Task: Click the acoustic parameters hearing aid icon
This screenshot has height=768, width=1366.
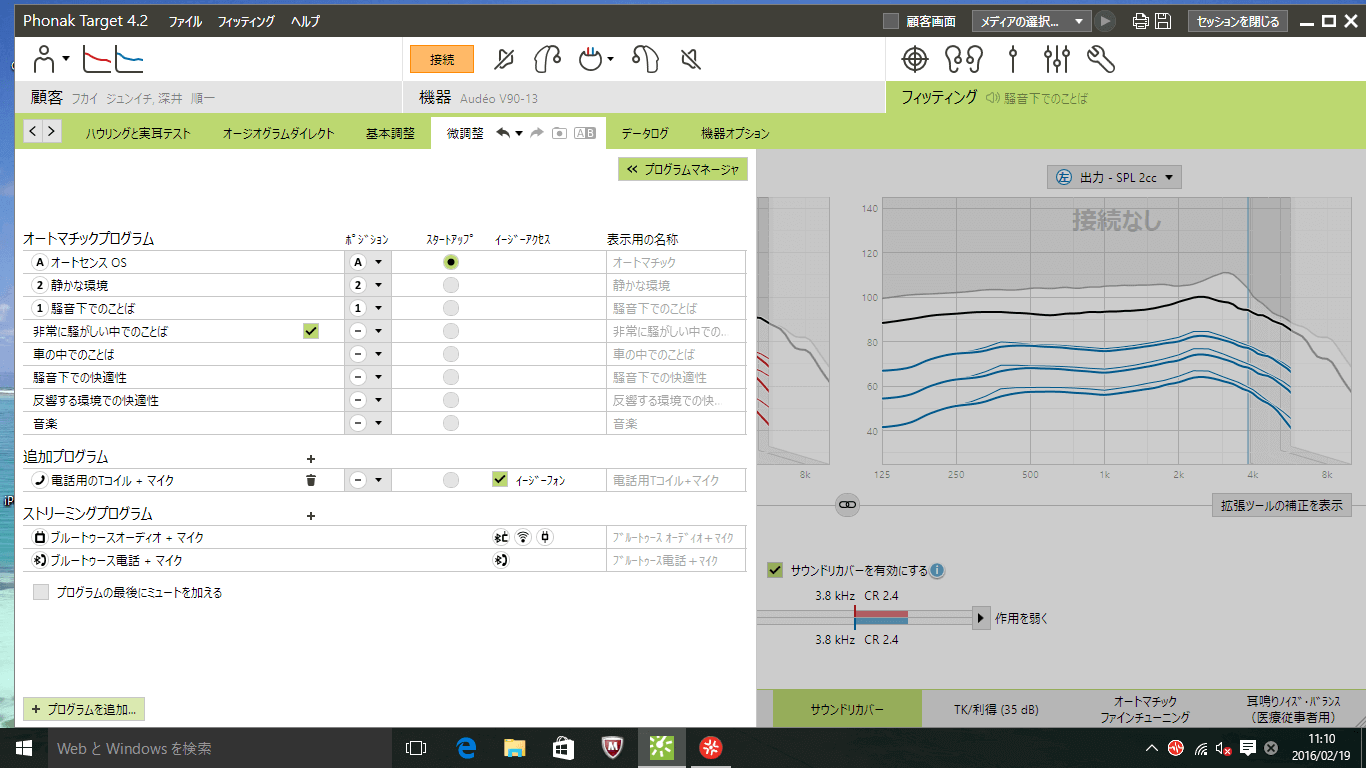Action: pos(547,60)
